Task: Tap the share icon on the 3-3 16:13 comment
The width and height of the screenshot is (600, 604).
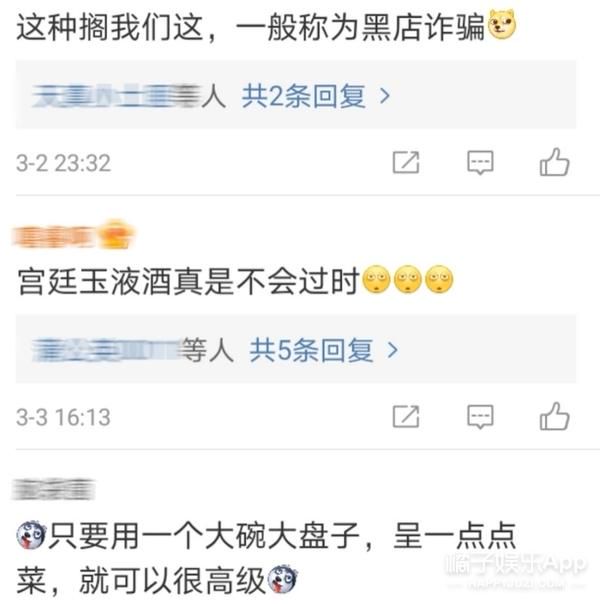Action: [406, 416]
